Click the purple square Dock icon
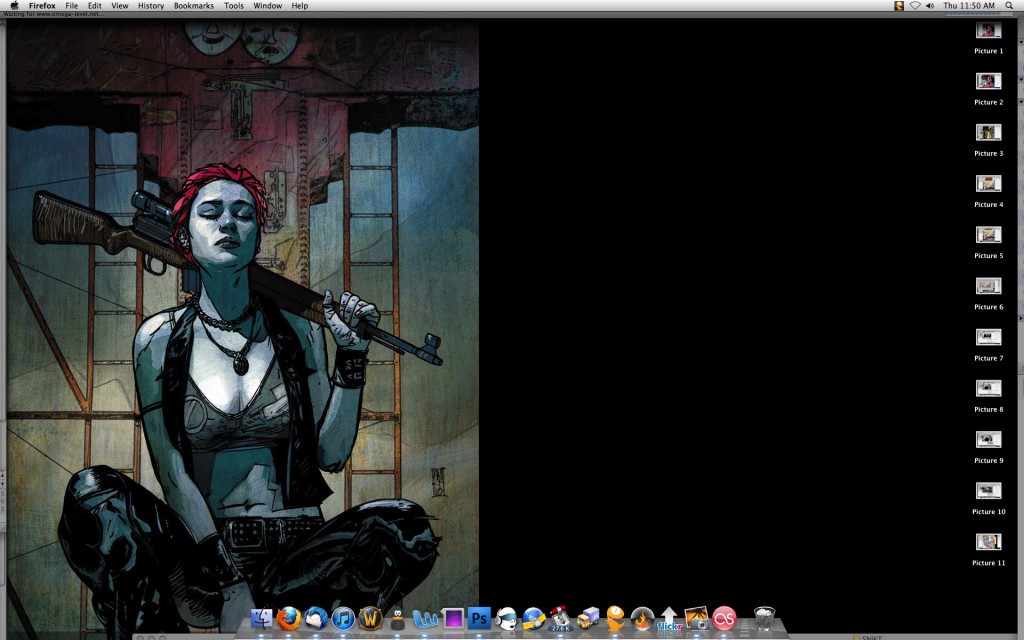This screenshot has height=640, width=1024. tap(453, 618)
